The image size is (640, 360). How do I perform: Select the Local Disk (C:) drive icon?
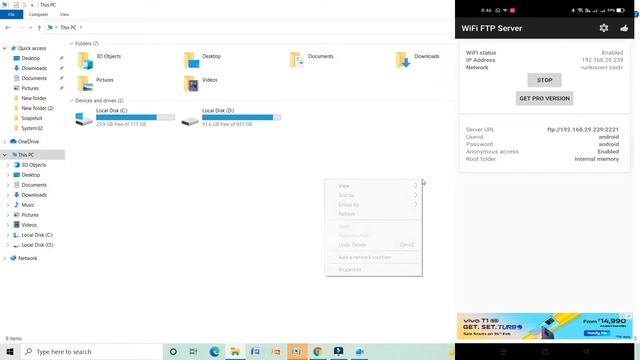pos(84,118)
